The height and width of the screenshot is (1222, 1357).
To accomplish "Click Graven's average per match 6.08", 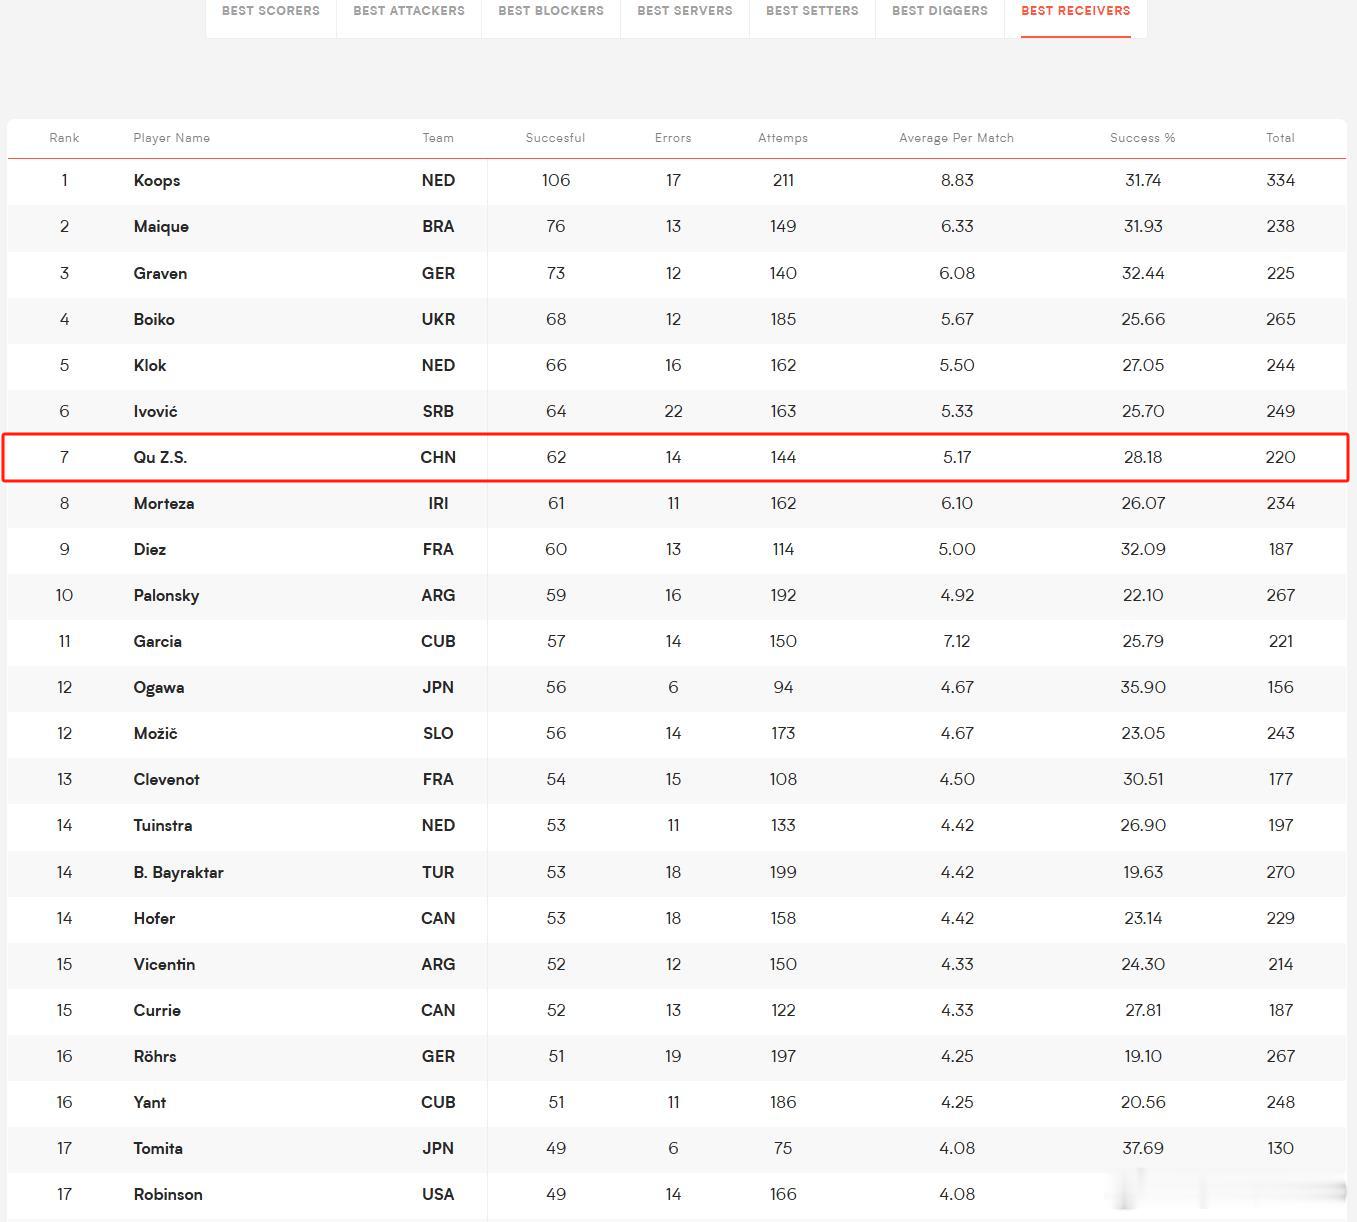I will coord(957,273).
